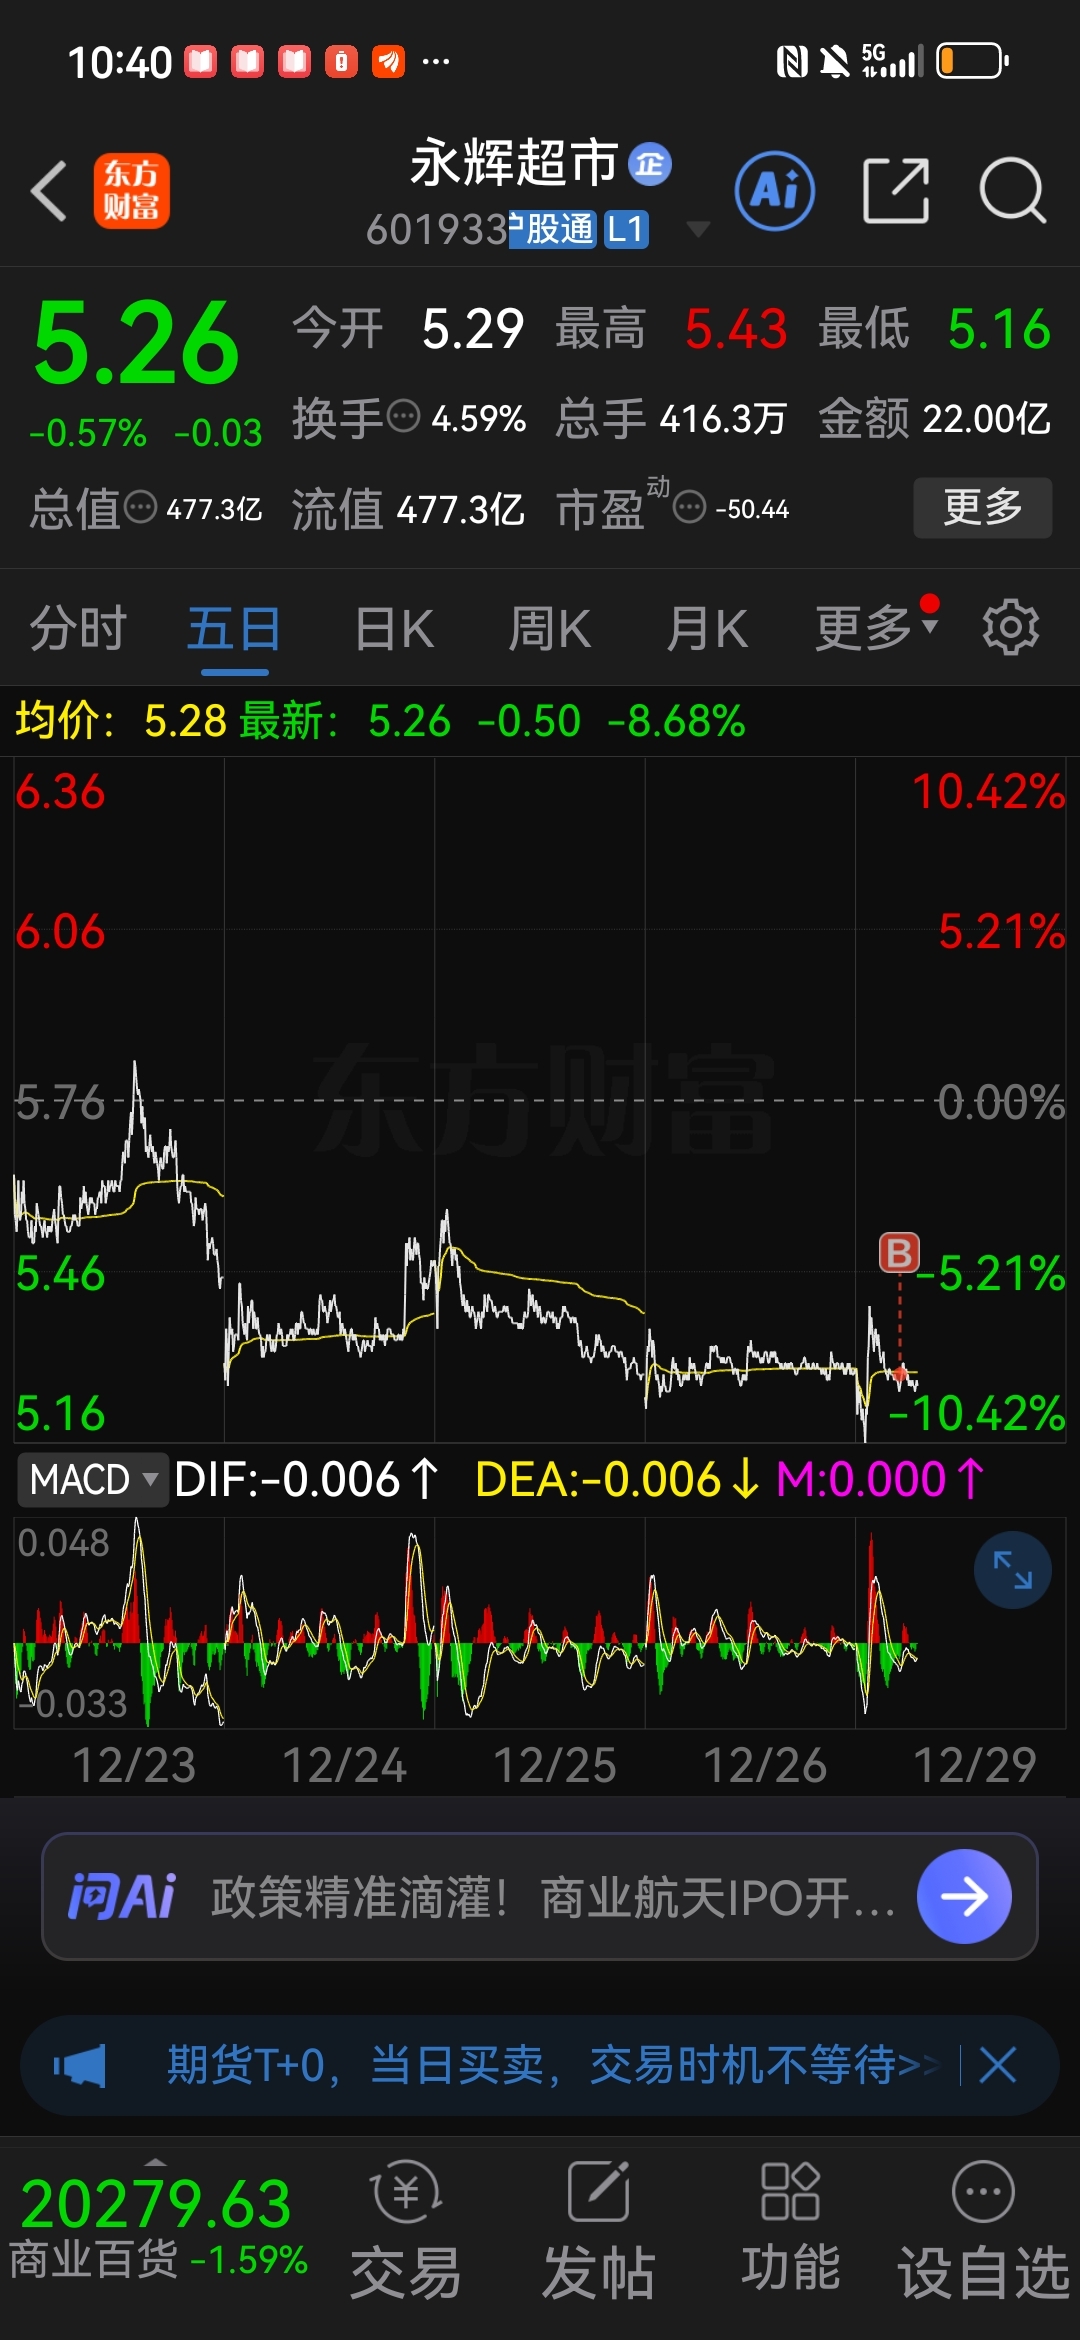Tap the blue 企 badge beside 永辉超市

(650, 164)
